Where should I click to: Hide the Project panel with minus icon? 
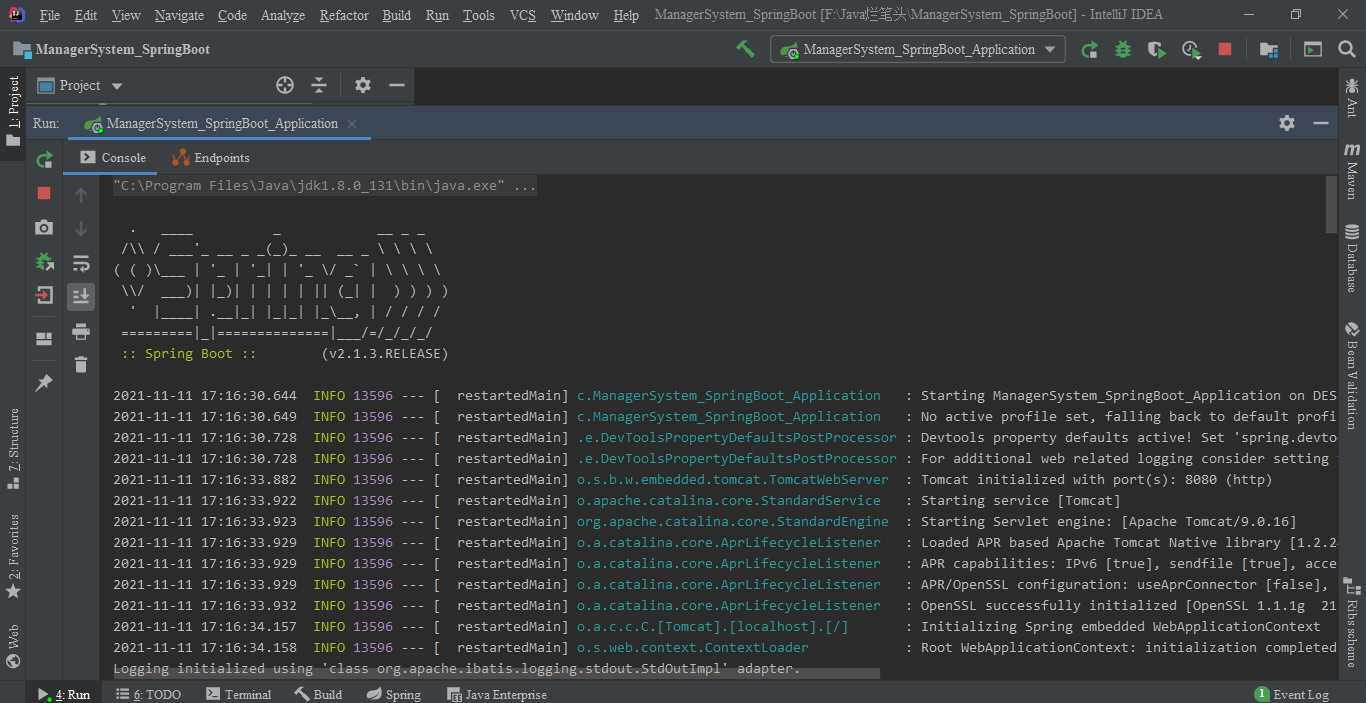point(396,86)
